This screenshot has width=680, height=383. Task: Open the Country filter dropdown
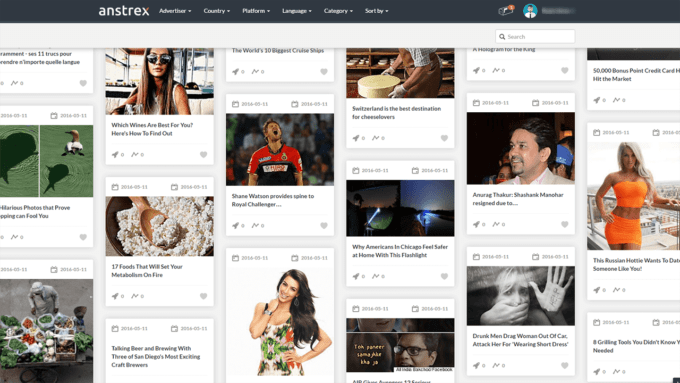tap(216, 11)
